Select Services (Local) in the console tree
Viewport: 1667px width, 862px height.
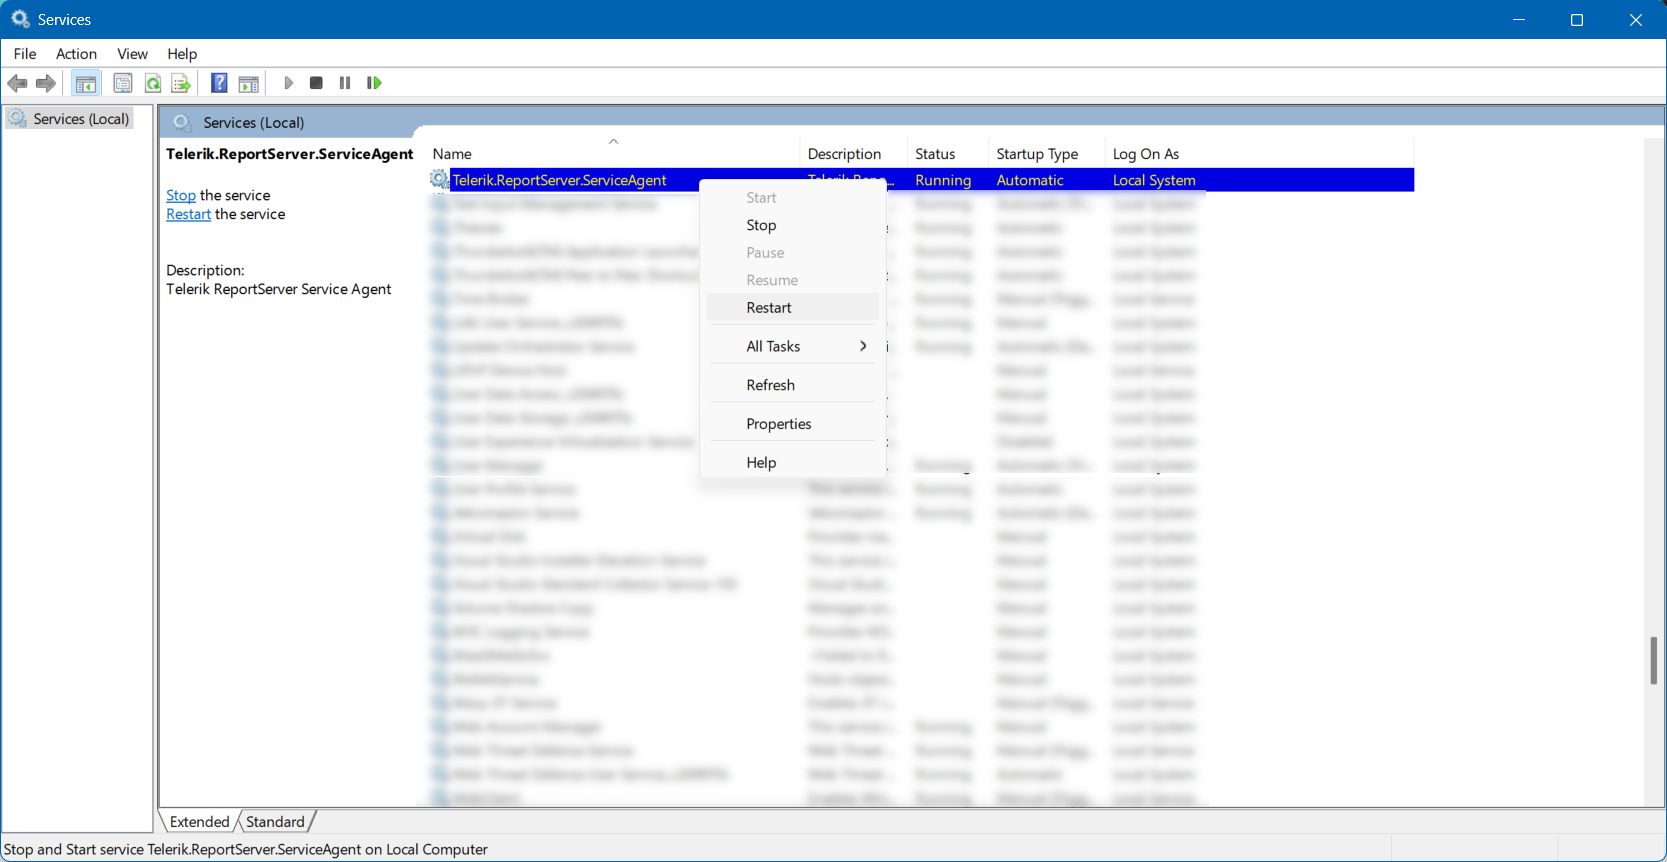pyautogui.click(x=81, y=119)
